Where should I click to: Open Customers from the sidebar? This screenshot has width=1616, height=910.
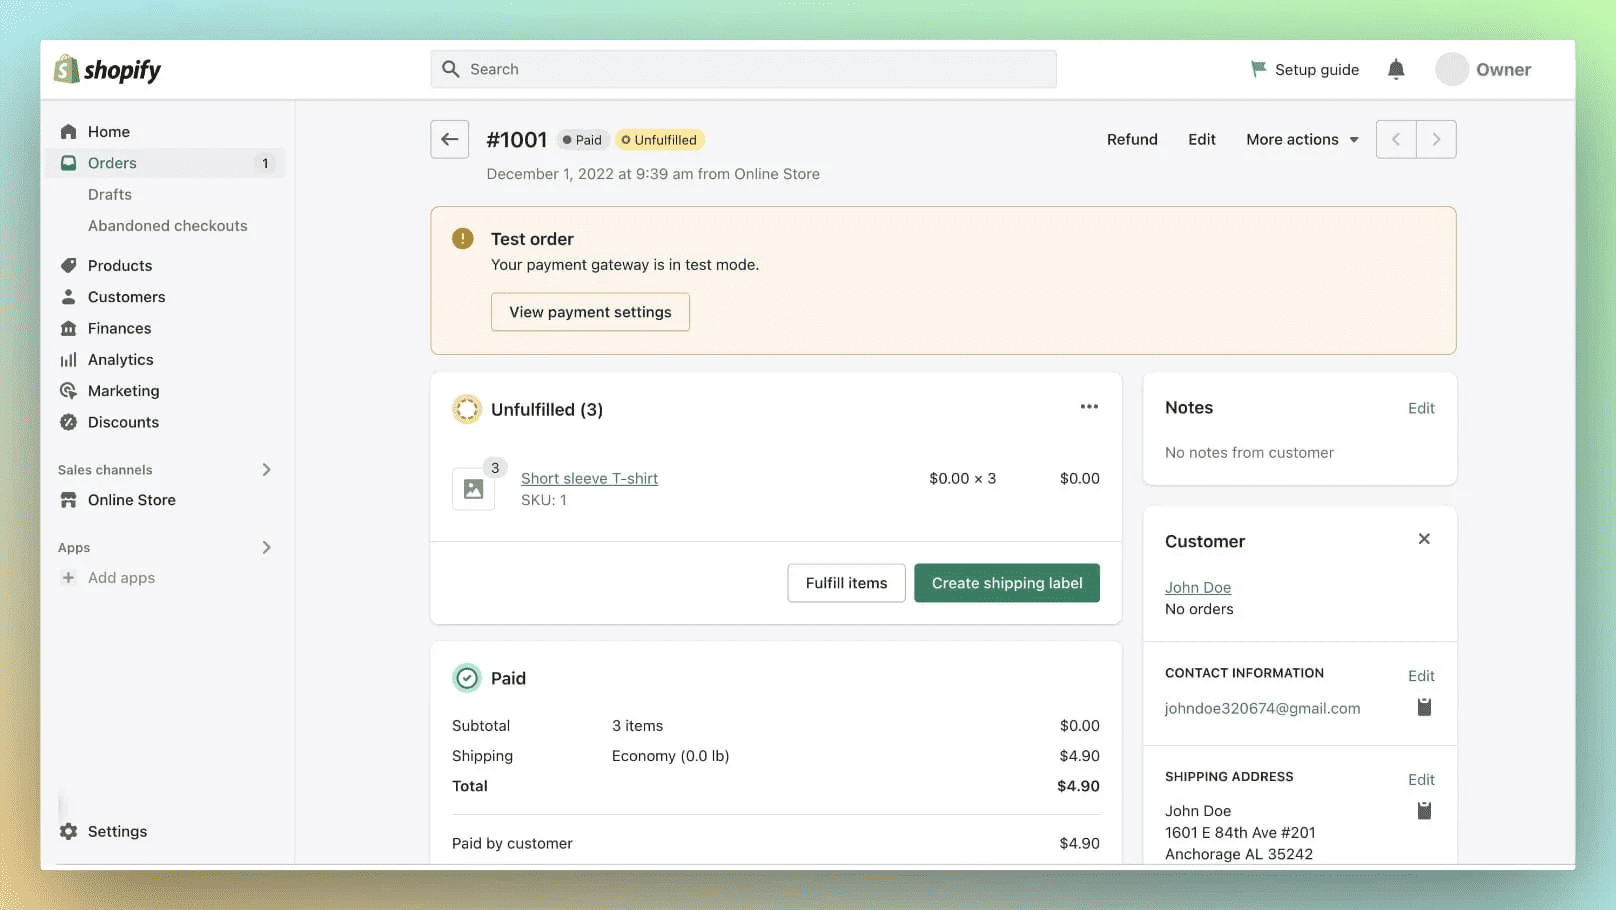coord(126,296)
